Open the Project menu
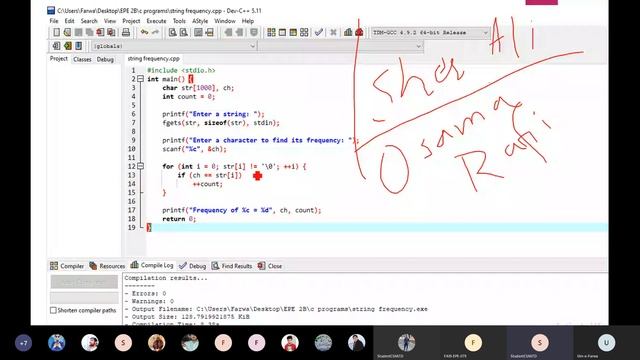640x360 pixels. (131, 21)
